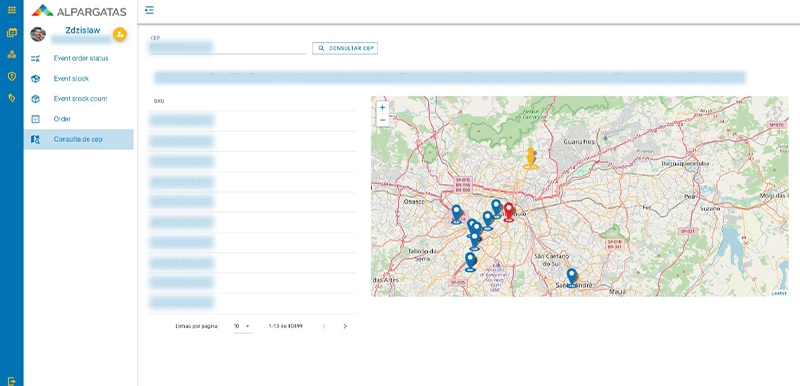800x386 pixels.
Task: Open Event stock menu item
Action: point(79,79)
